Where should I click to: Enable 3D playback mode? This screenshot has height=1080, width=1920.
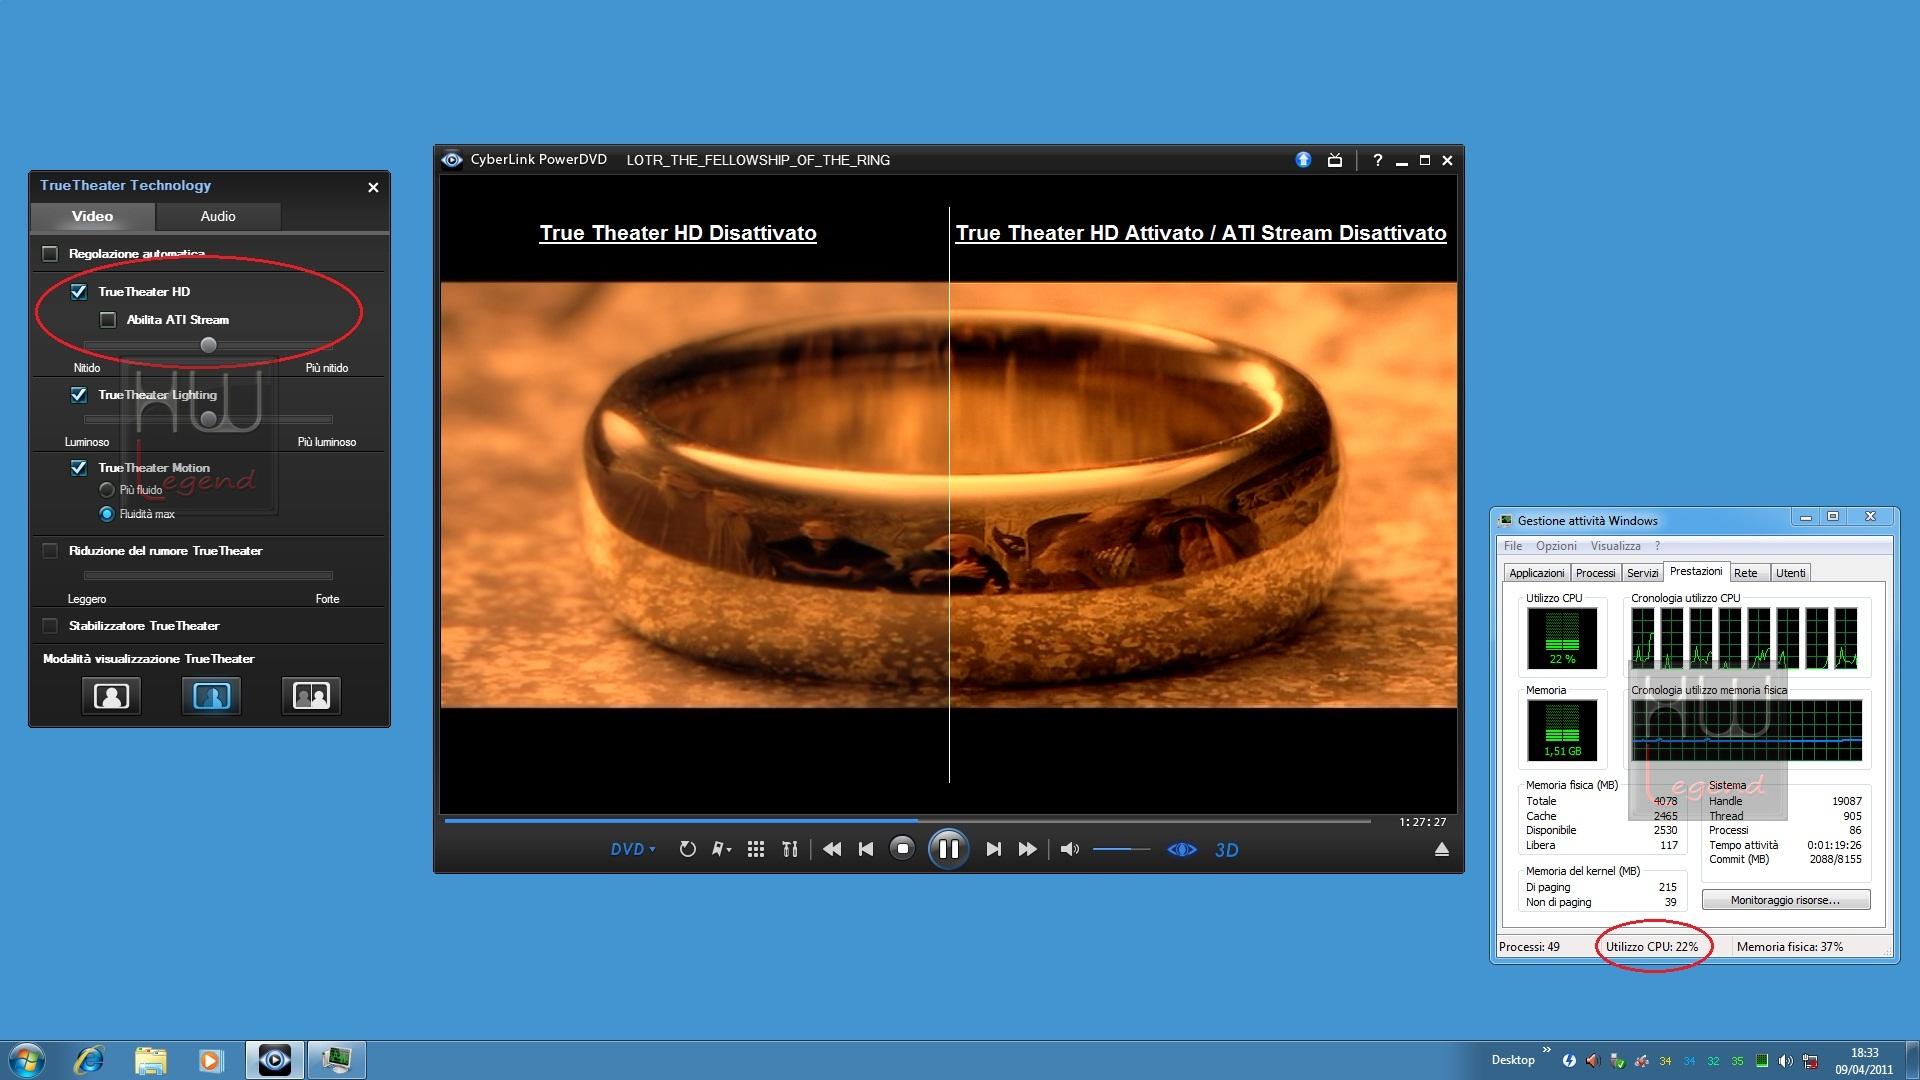(x=1226, y=850)
